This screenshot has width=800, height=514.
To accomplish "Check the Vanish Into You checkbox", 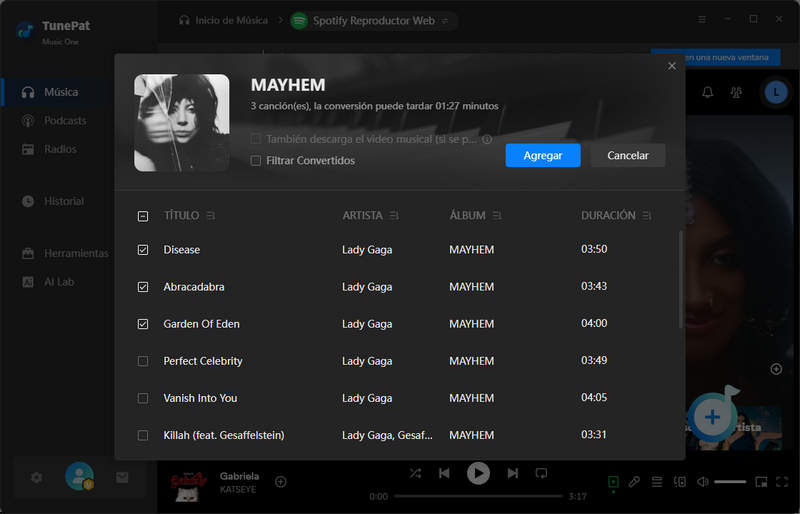I will pos(143,398).
